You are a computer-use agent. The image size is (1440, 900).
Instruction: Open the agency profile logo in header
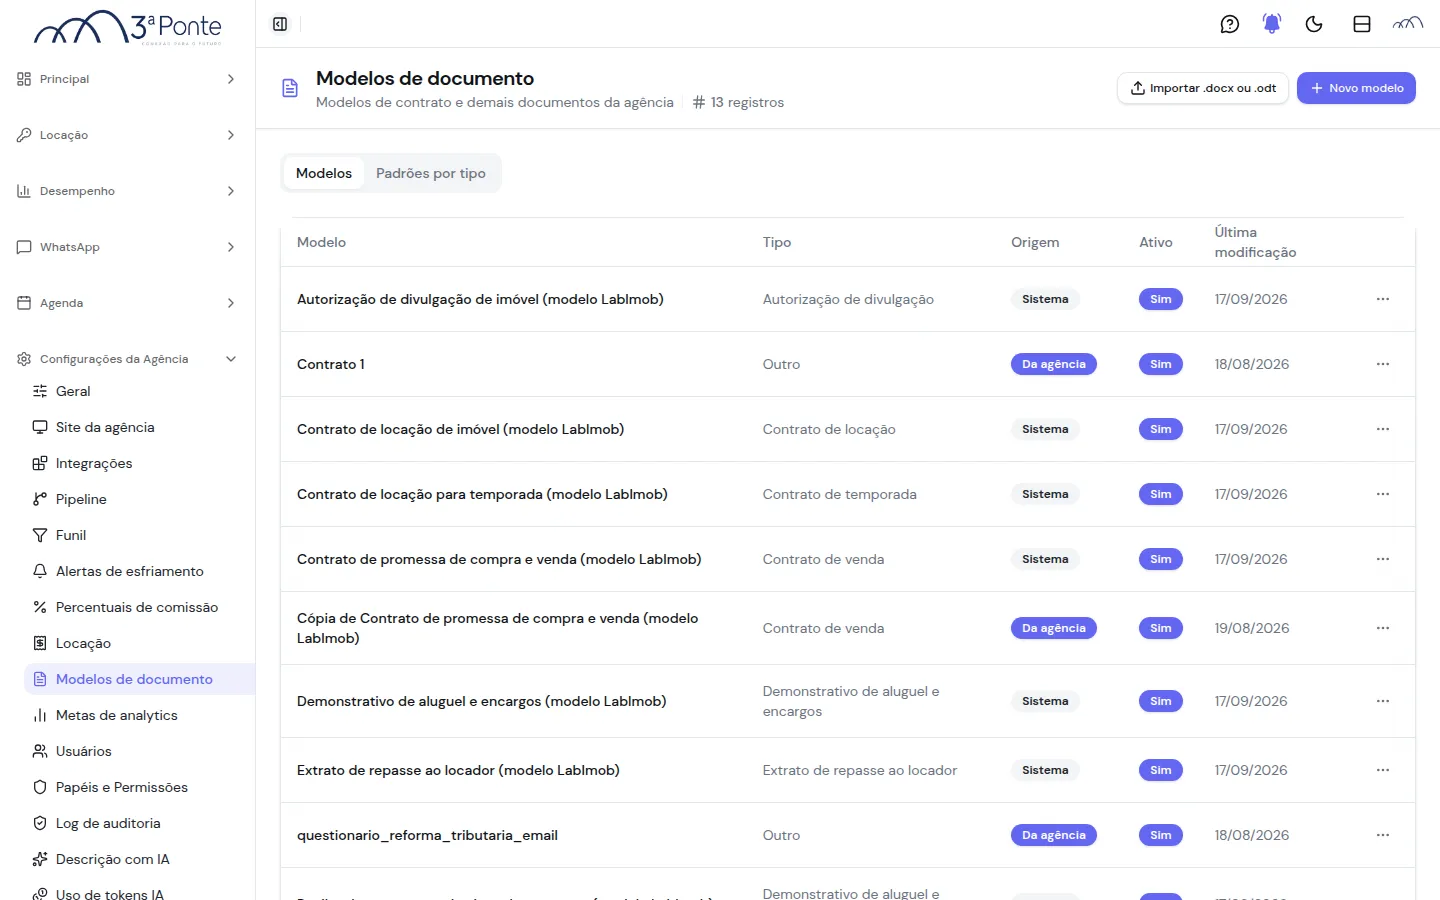(1408, 24)
